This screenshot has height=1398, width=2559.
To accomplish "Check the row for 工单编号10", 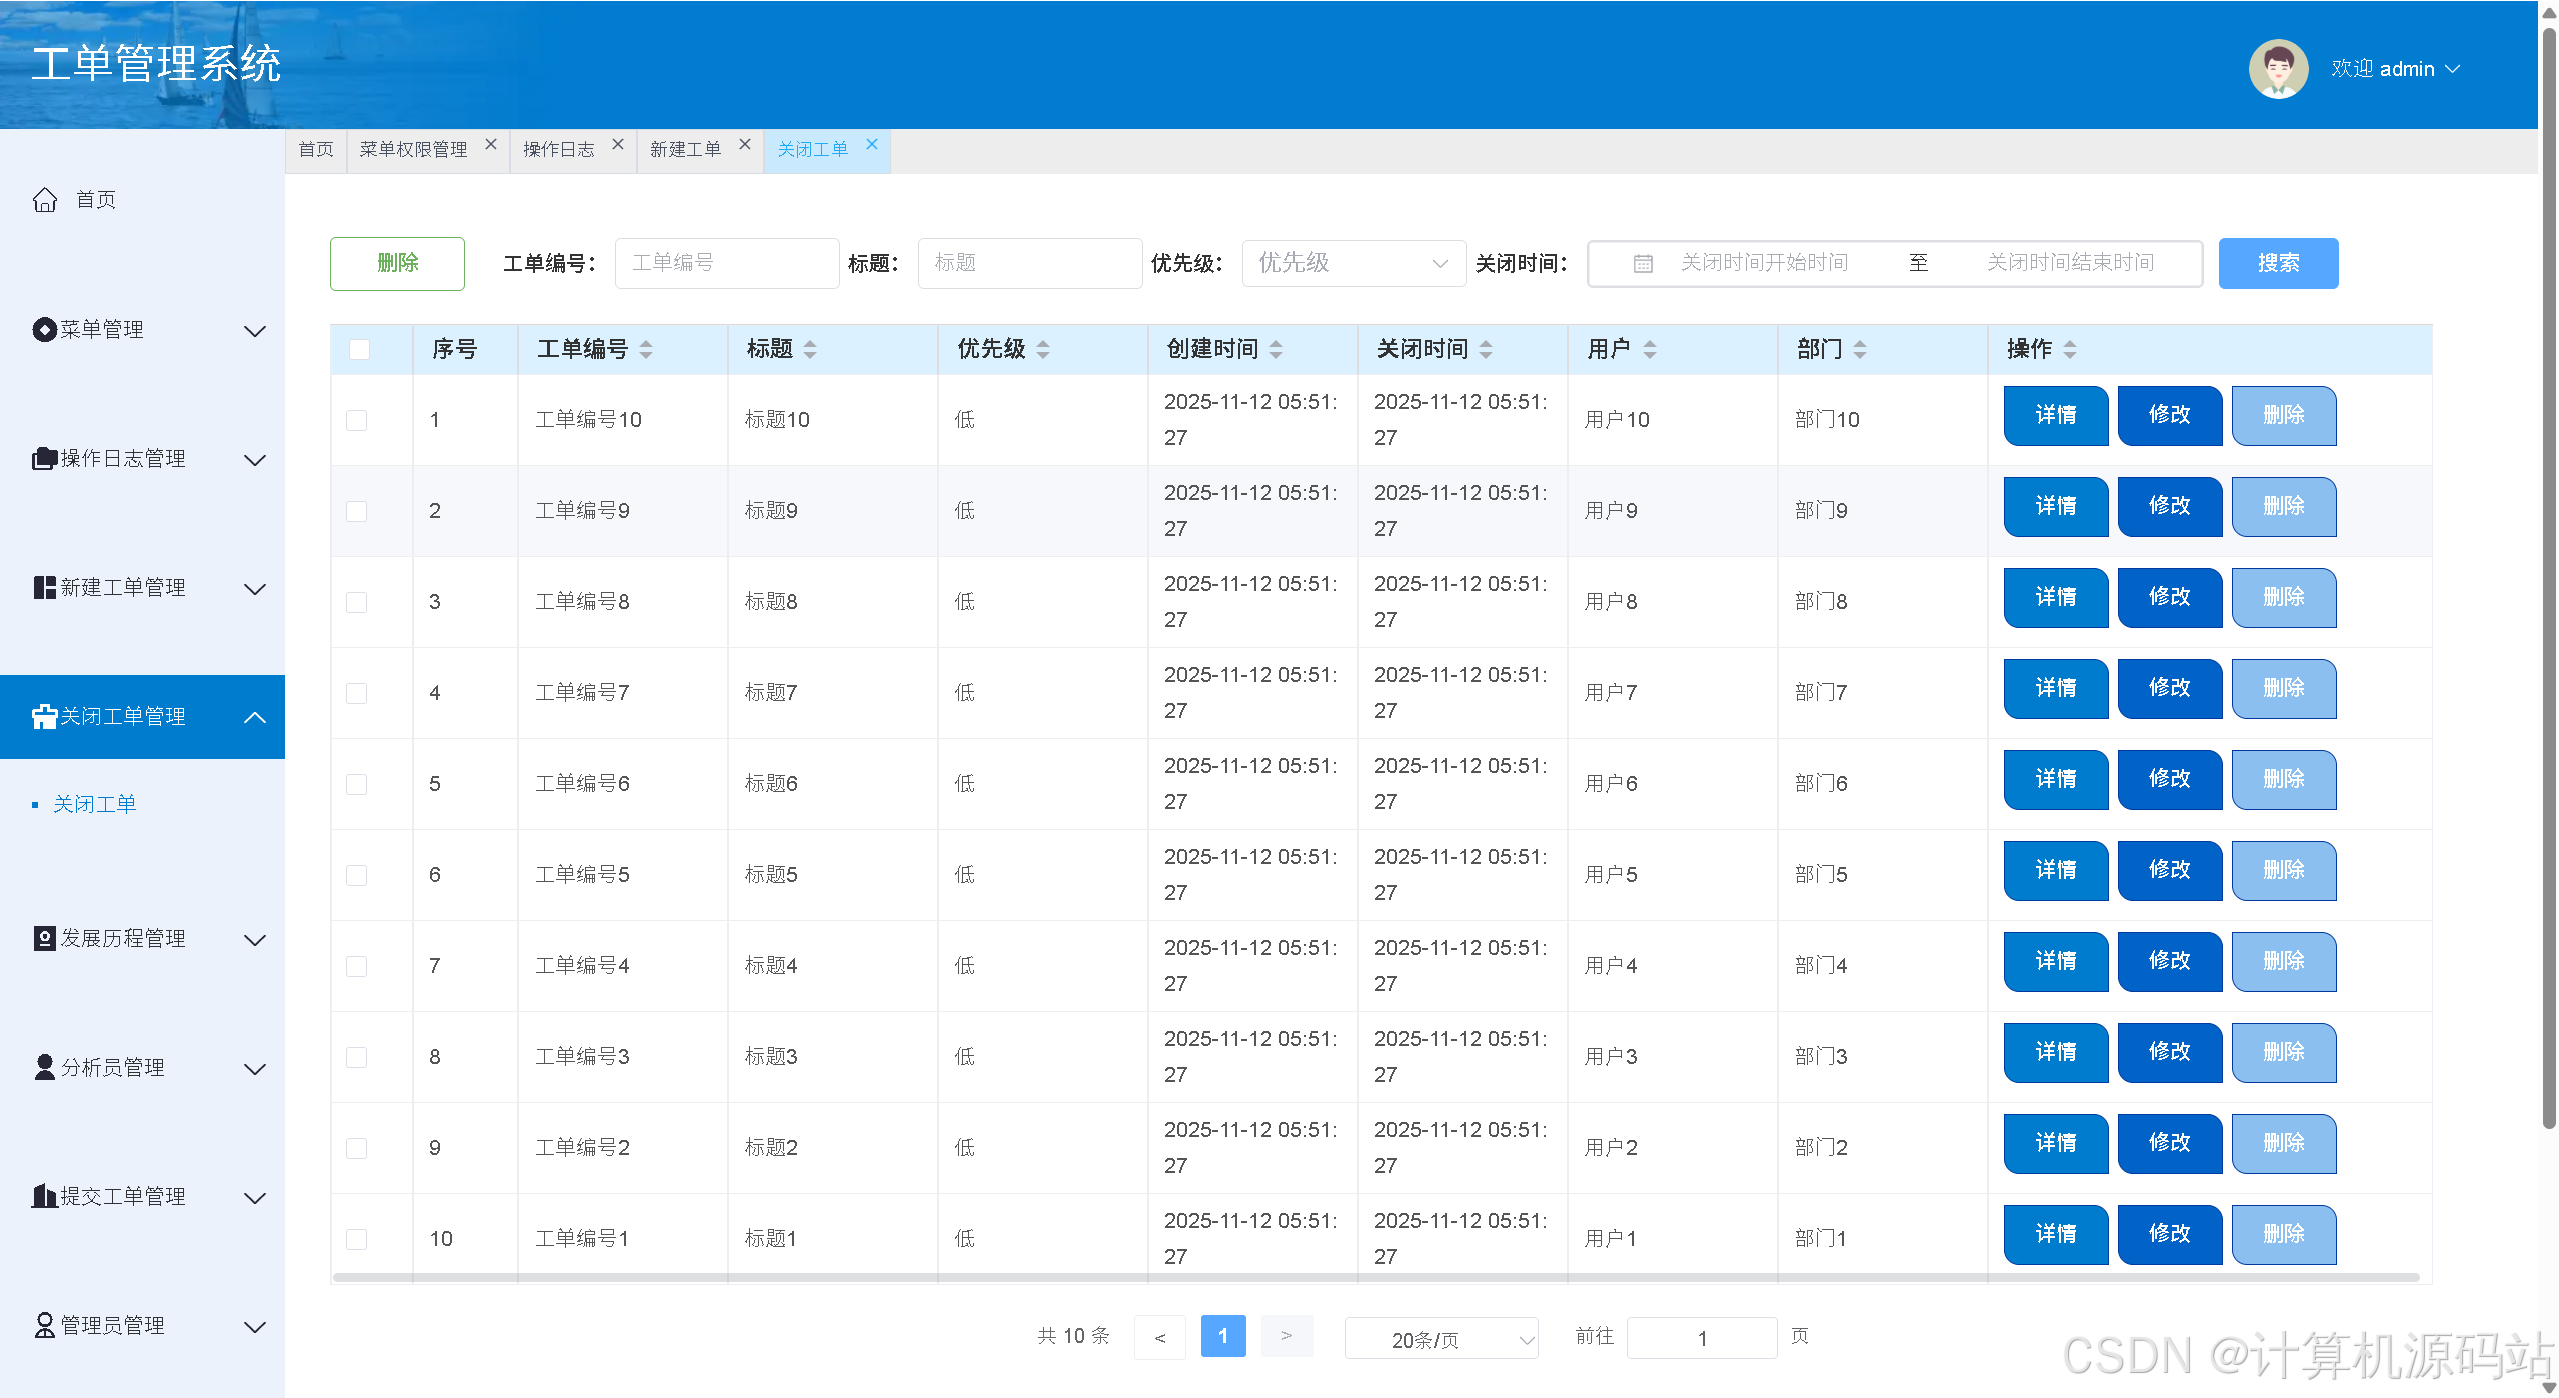I will pos(357,420).
